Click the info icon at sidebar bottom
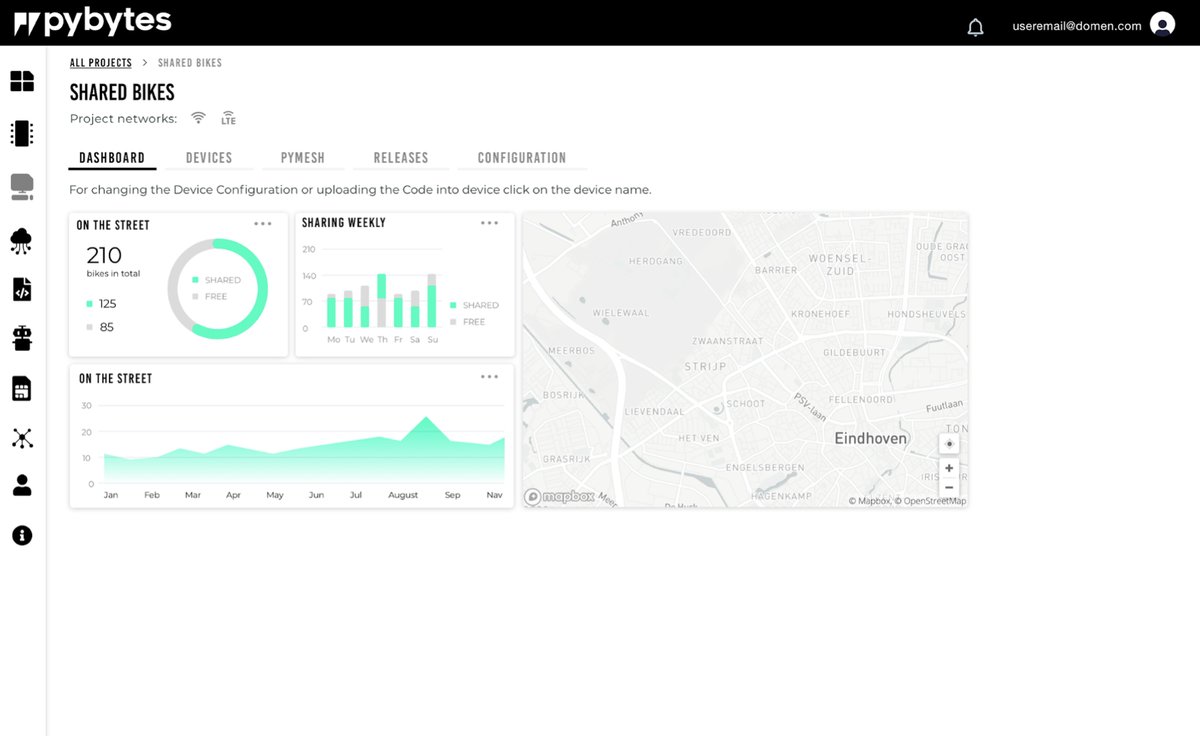This screenshot has height=736, width=1200. (21, 535)
